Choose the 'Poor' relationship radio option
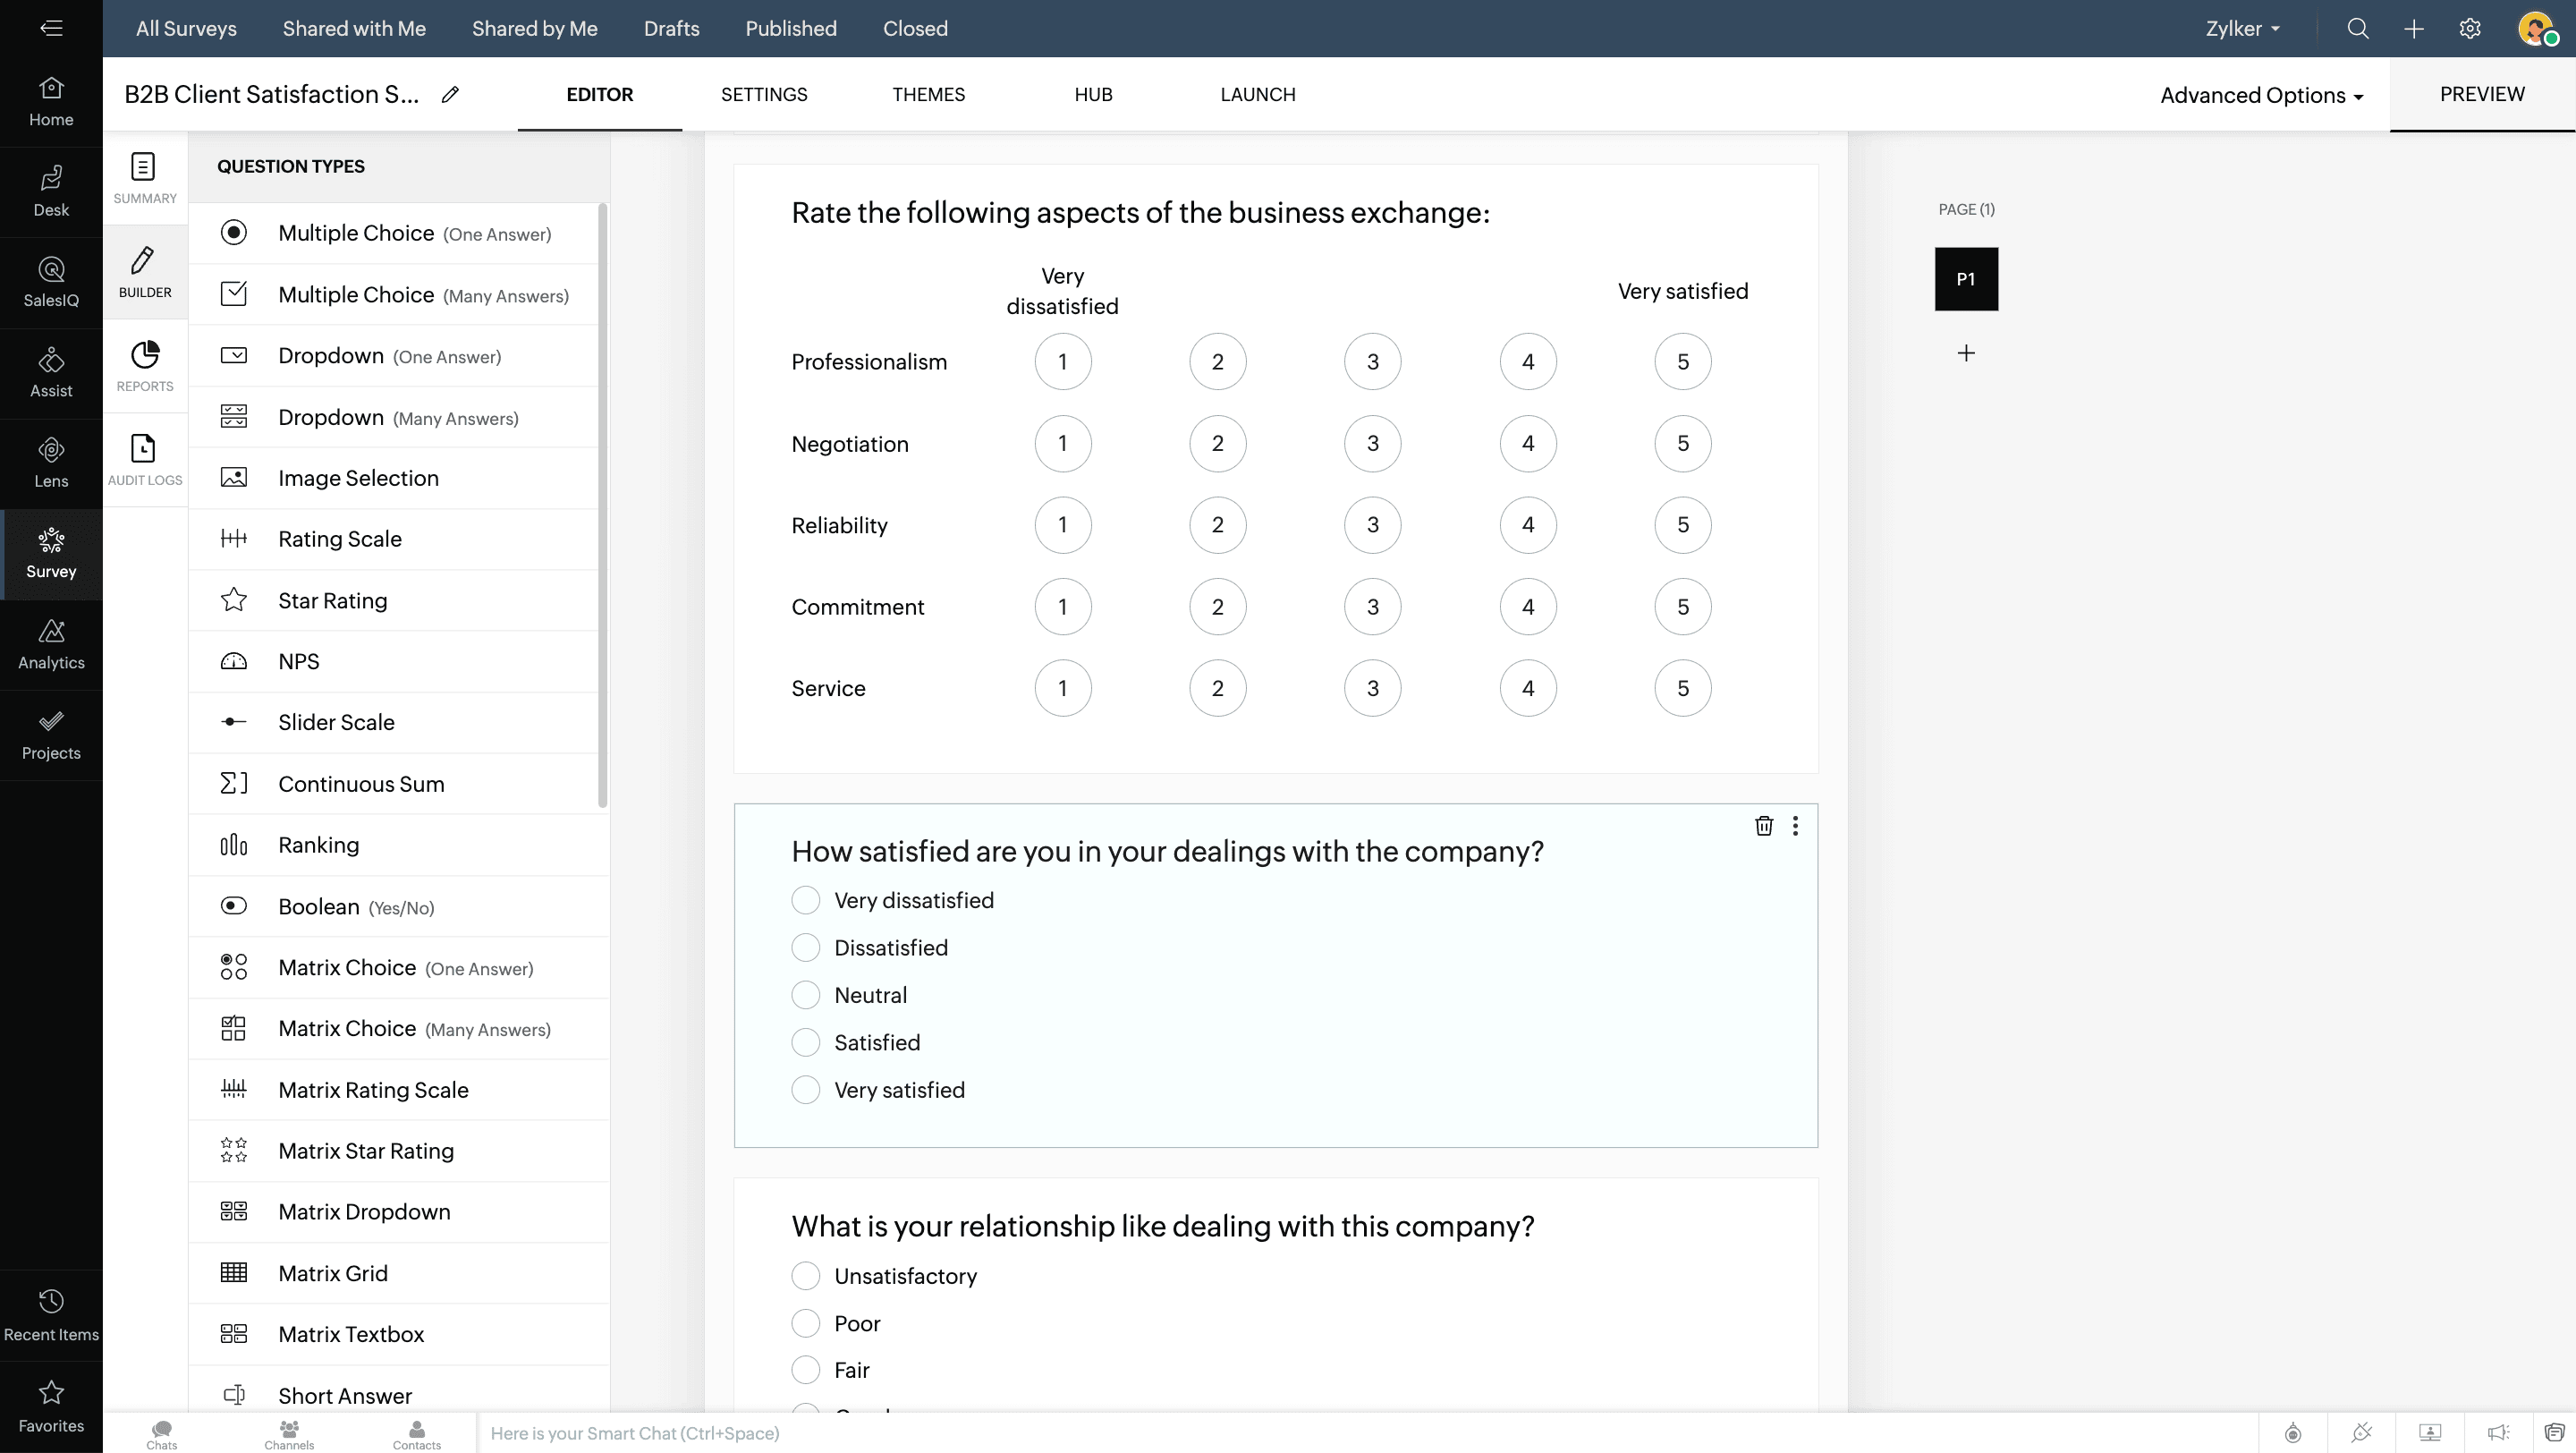Screen dimensions: 2576x1453 coord(806,1323)
